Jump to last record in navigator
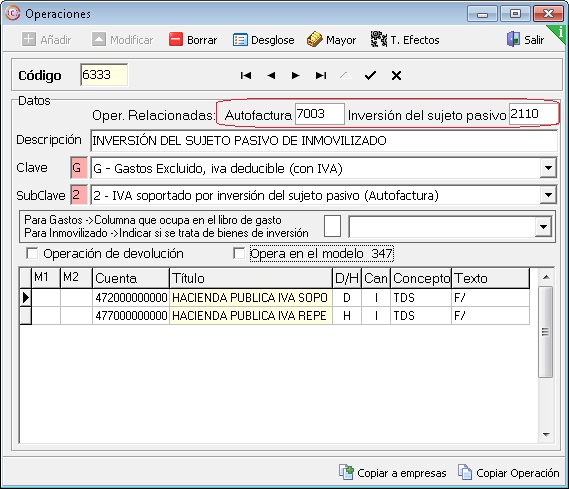This screenshot has width=569, height=489. pyautogui.click(x=321, y=75)
